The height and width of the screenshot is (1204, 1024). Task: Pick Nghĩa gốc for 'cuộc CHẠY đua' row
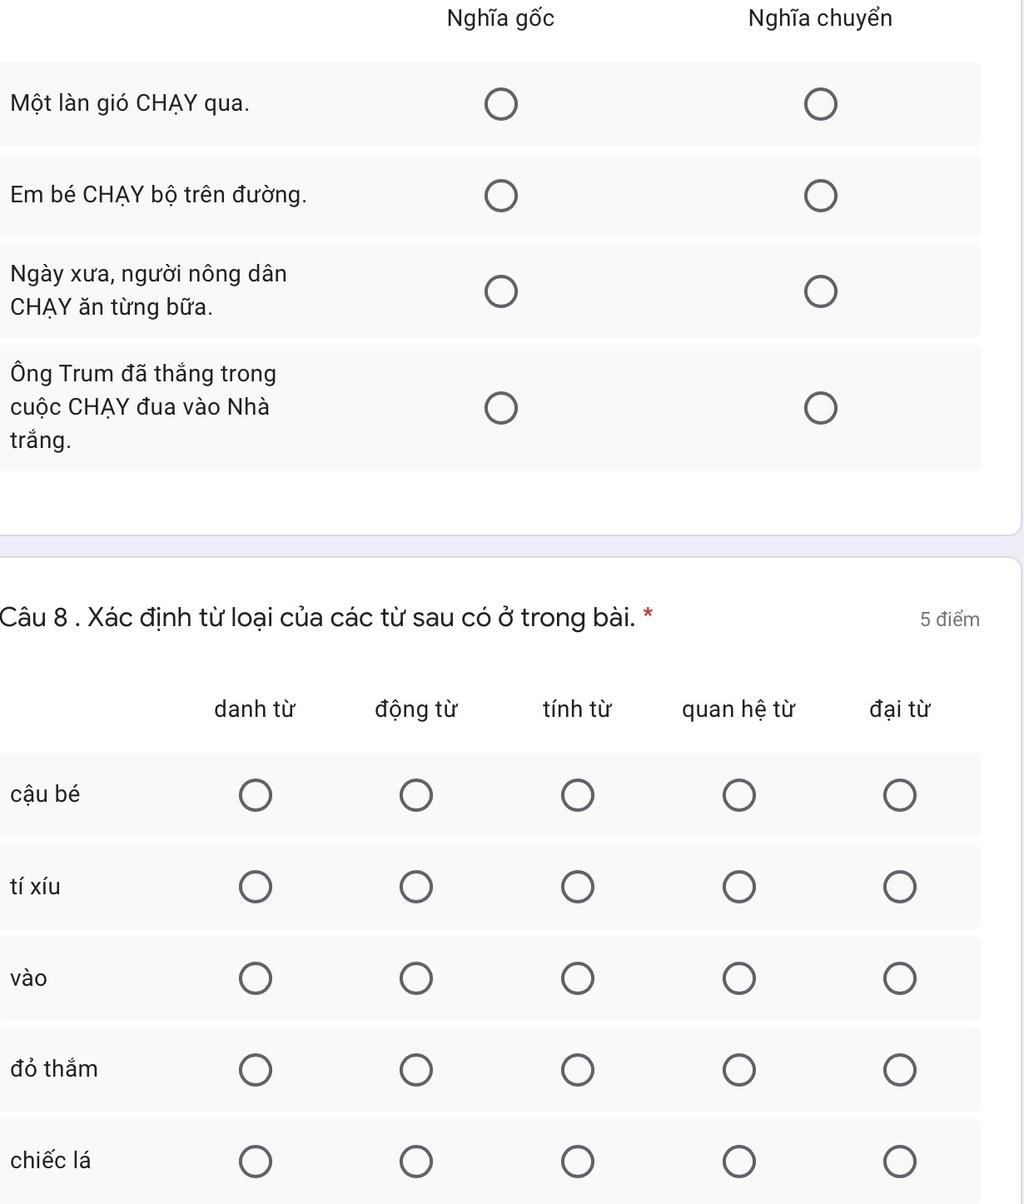(x=501, y=408)
